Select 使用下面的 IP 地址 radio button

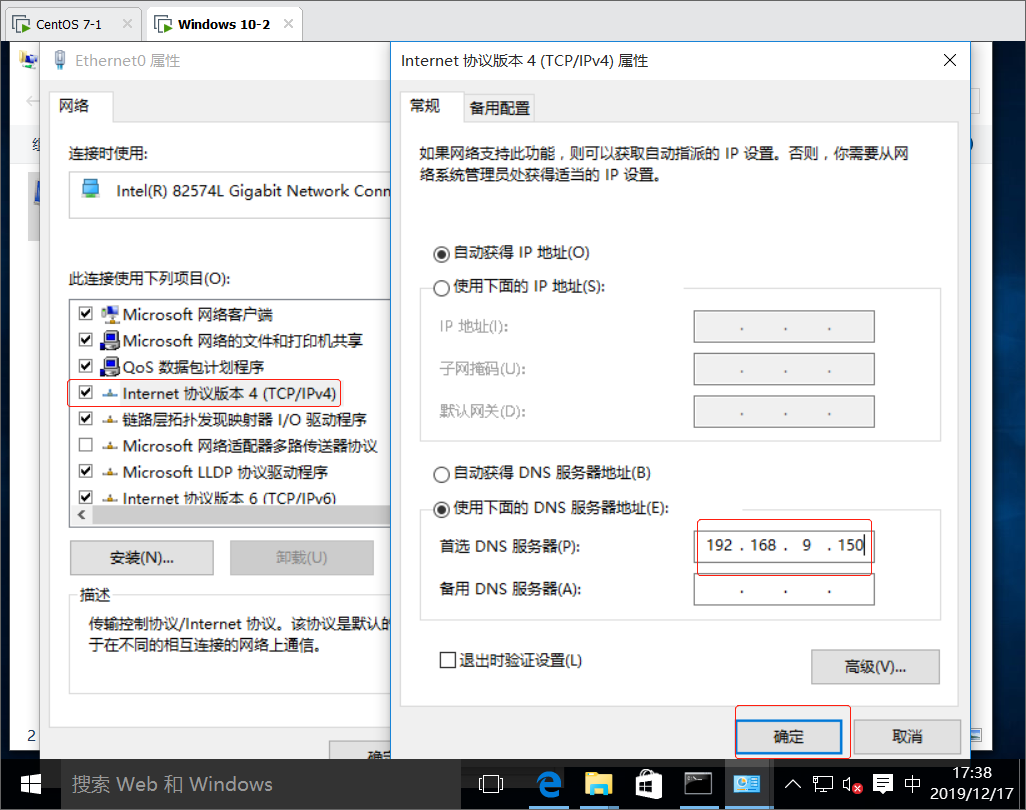[x=442, y=288]
